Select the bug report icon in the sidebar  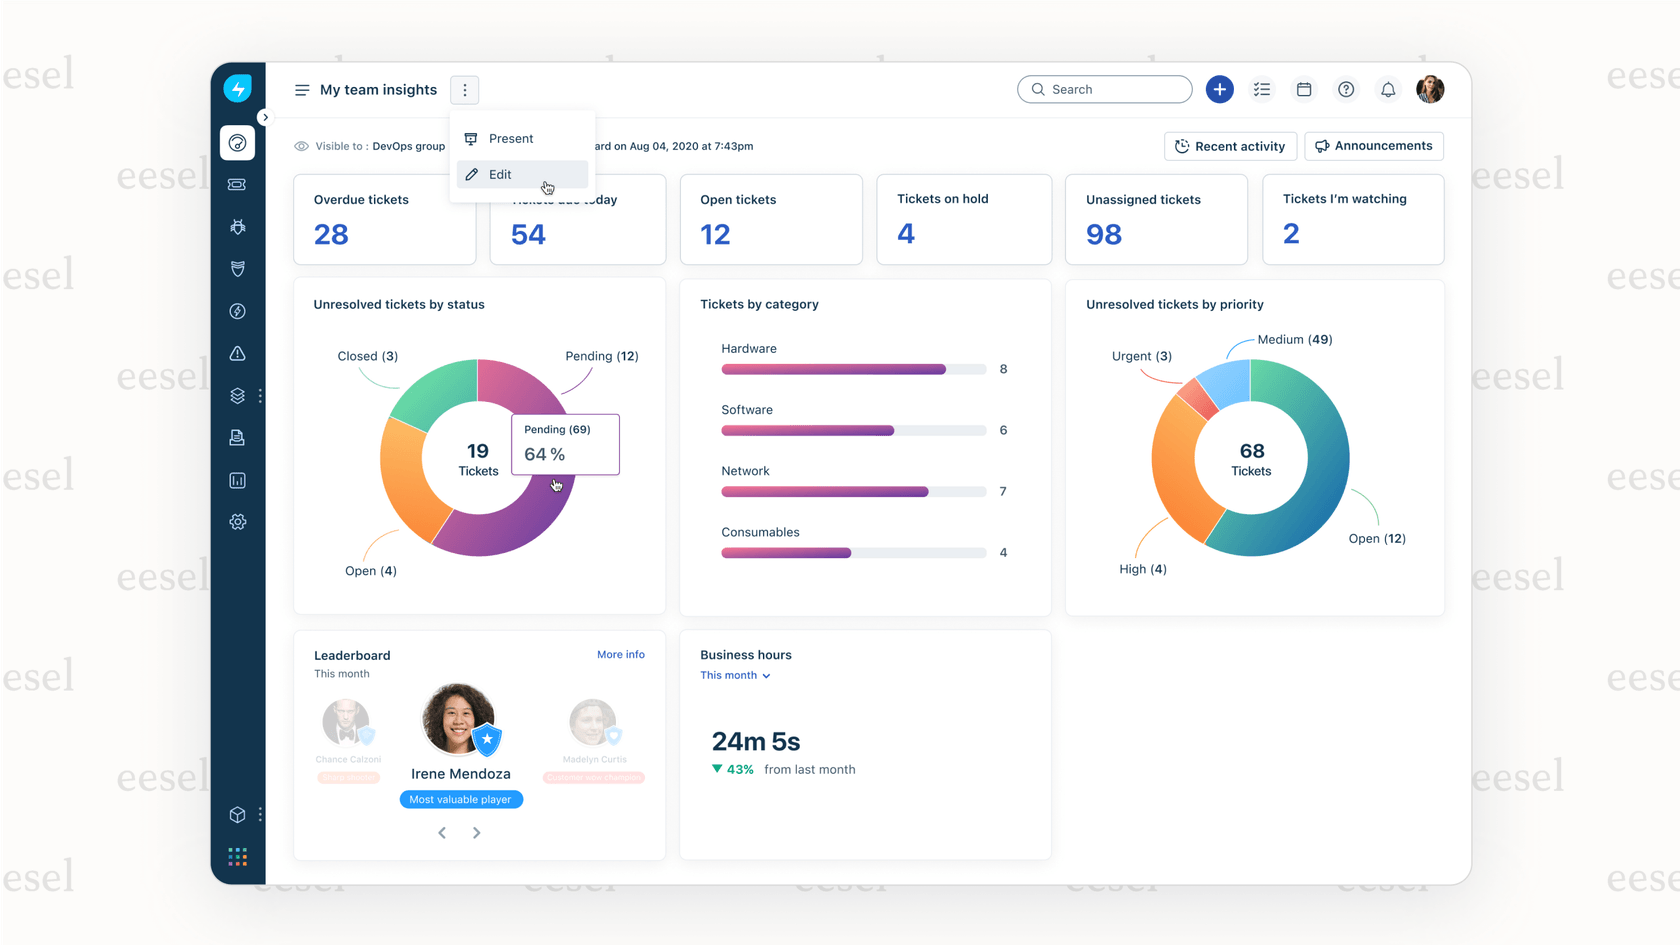tap(237, 227)
